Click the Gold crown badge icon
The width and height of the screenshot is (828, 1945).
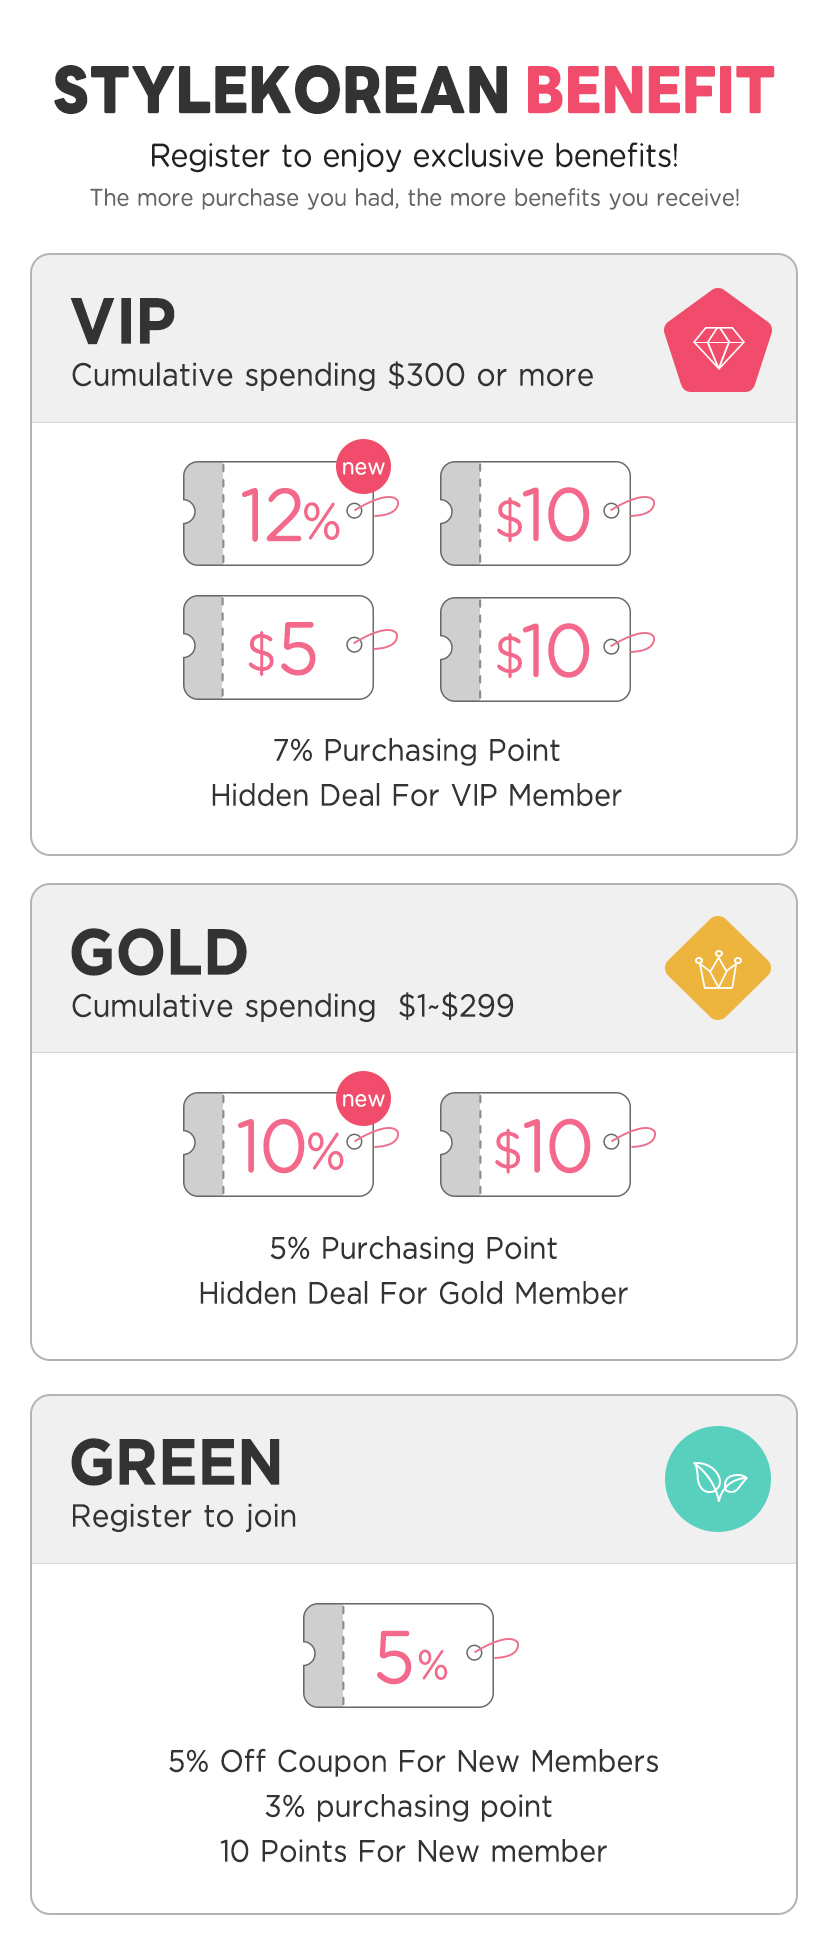pos(718,968)
